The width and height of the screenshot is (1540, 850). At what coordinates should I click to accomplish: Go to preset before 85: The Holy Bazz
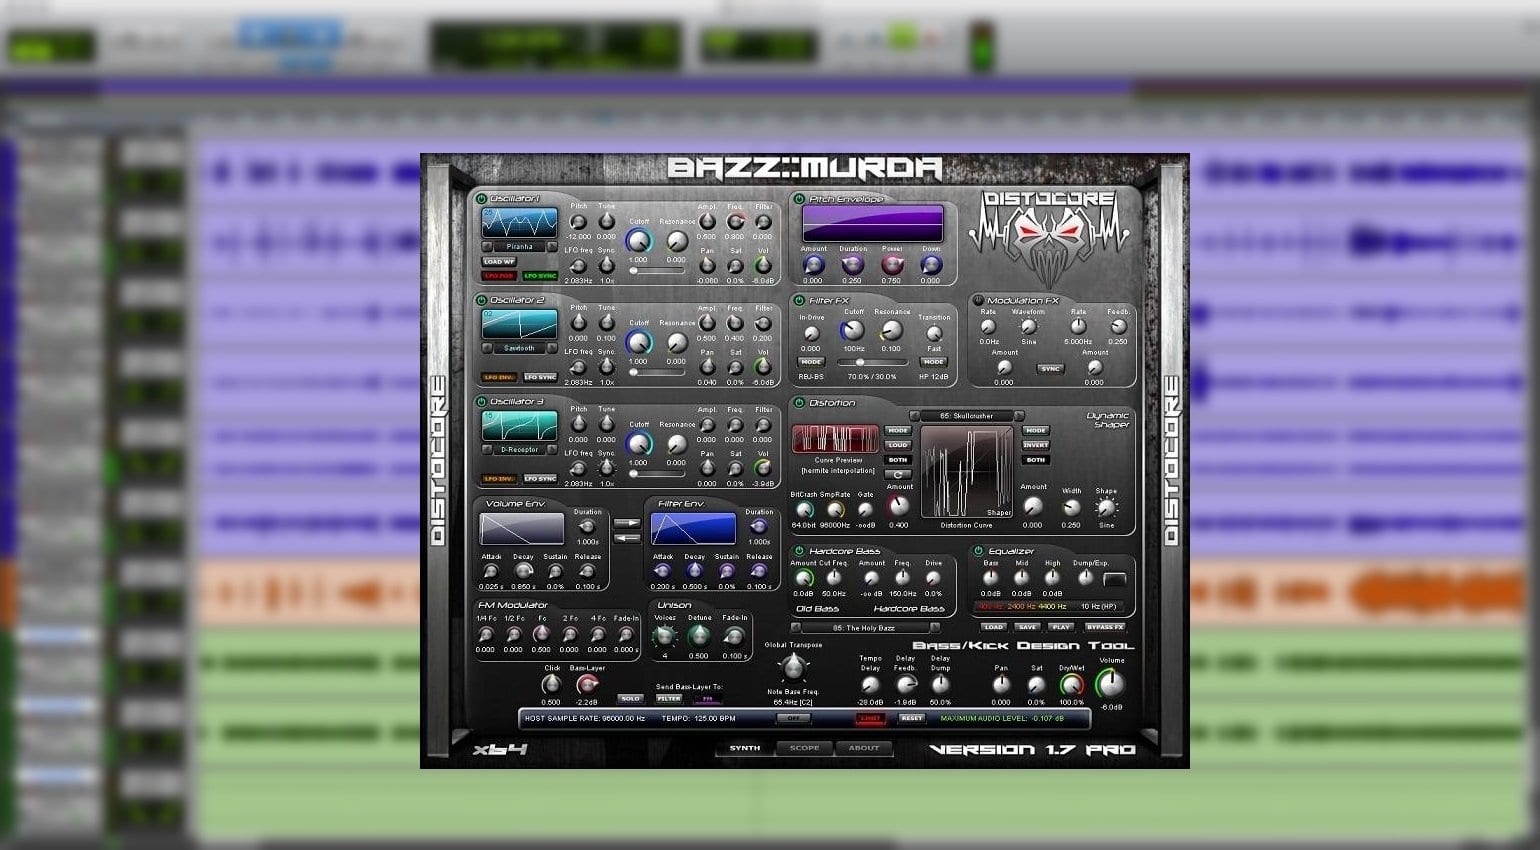click(796, 628)
